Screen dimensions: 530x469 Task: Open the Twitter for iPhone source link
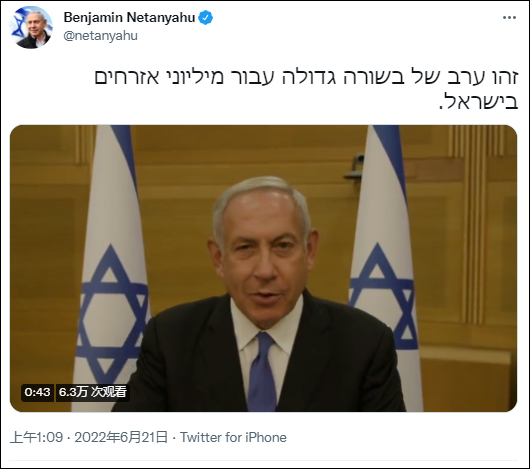click(233, 437)
